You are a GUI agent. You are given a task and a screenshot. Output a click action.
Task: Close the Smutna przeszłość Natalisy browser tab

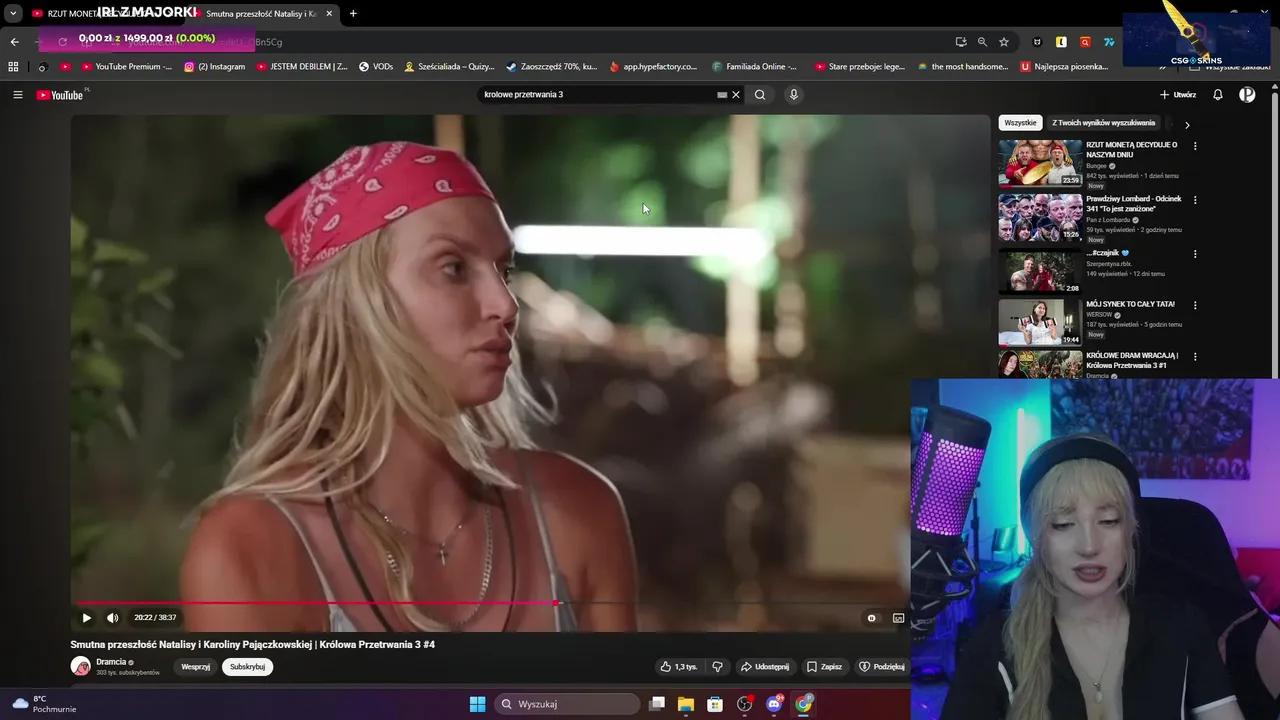[x=329, y=14]
